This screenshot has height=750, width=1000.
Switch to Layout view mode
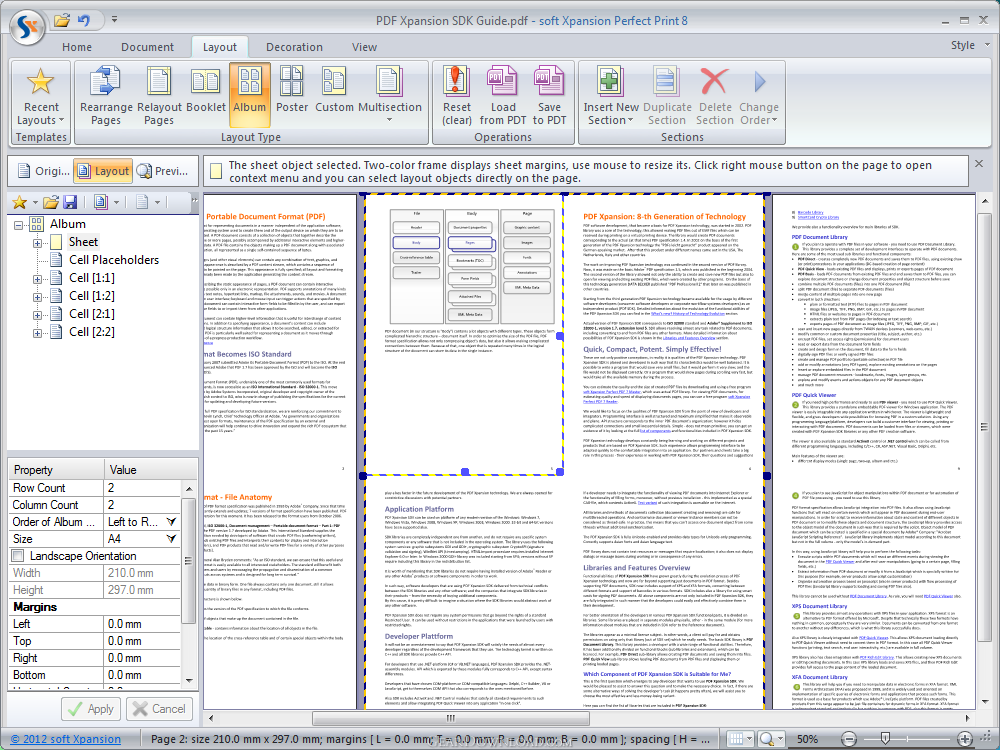[x=103, y=171]
